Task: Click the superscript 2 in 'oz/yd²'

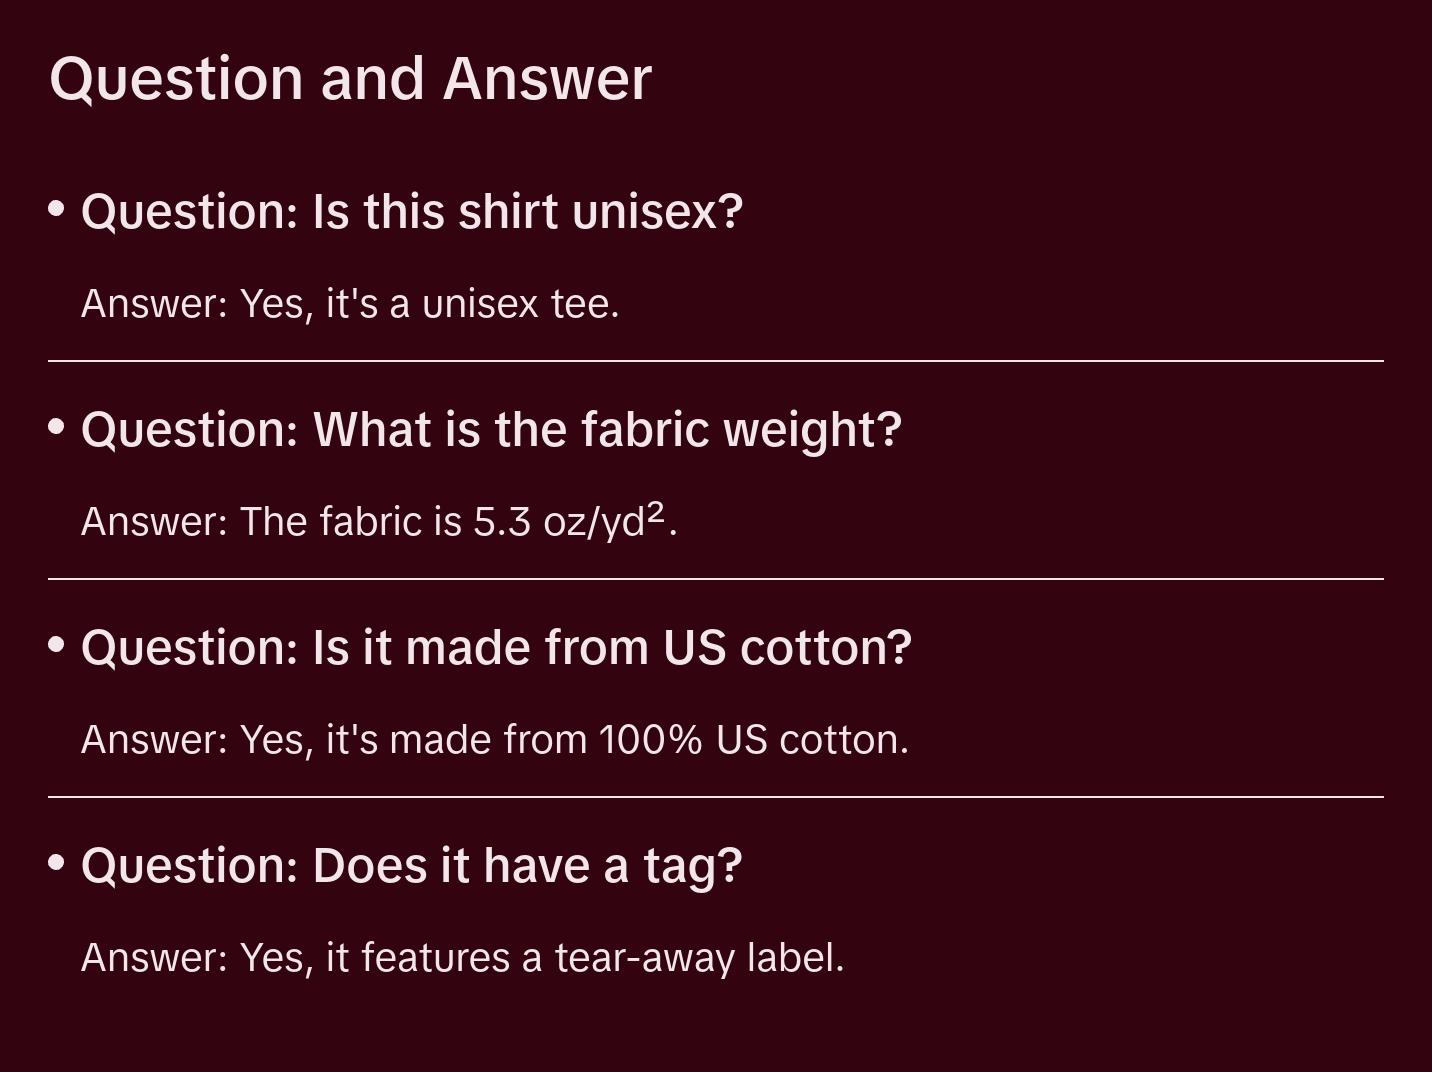Action: (656, 512)
